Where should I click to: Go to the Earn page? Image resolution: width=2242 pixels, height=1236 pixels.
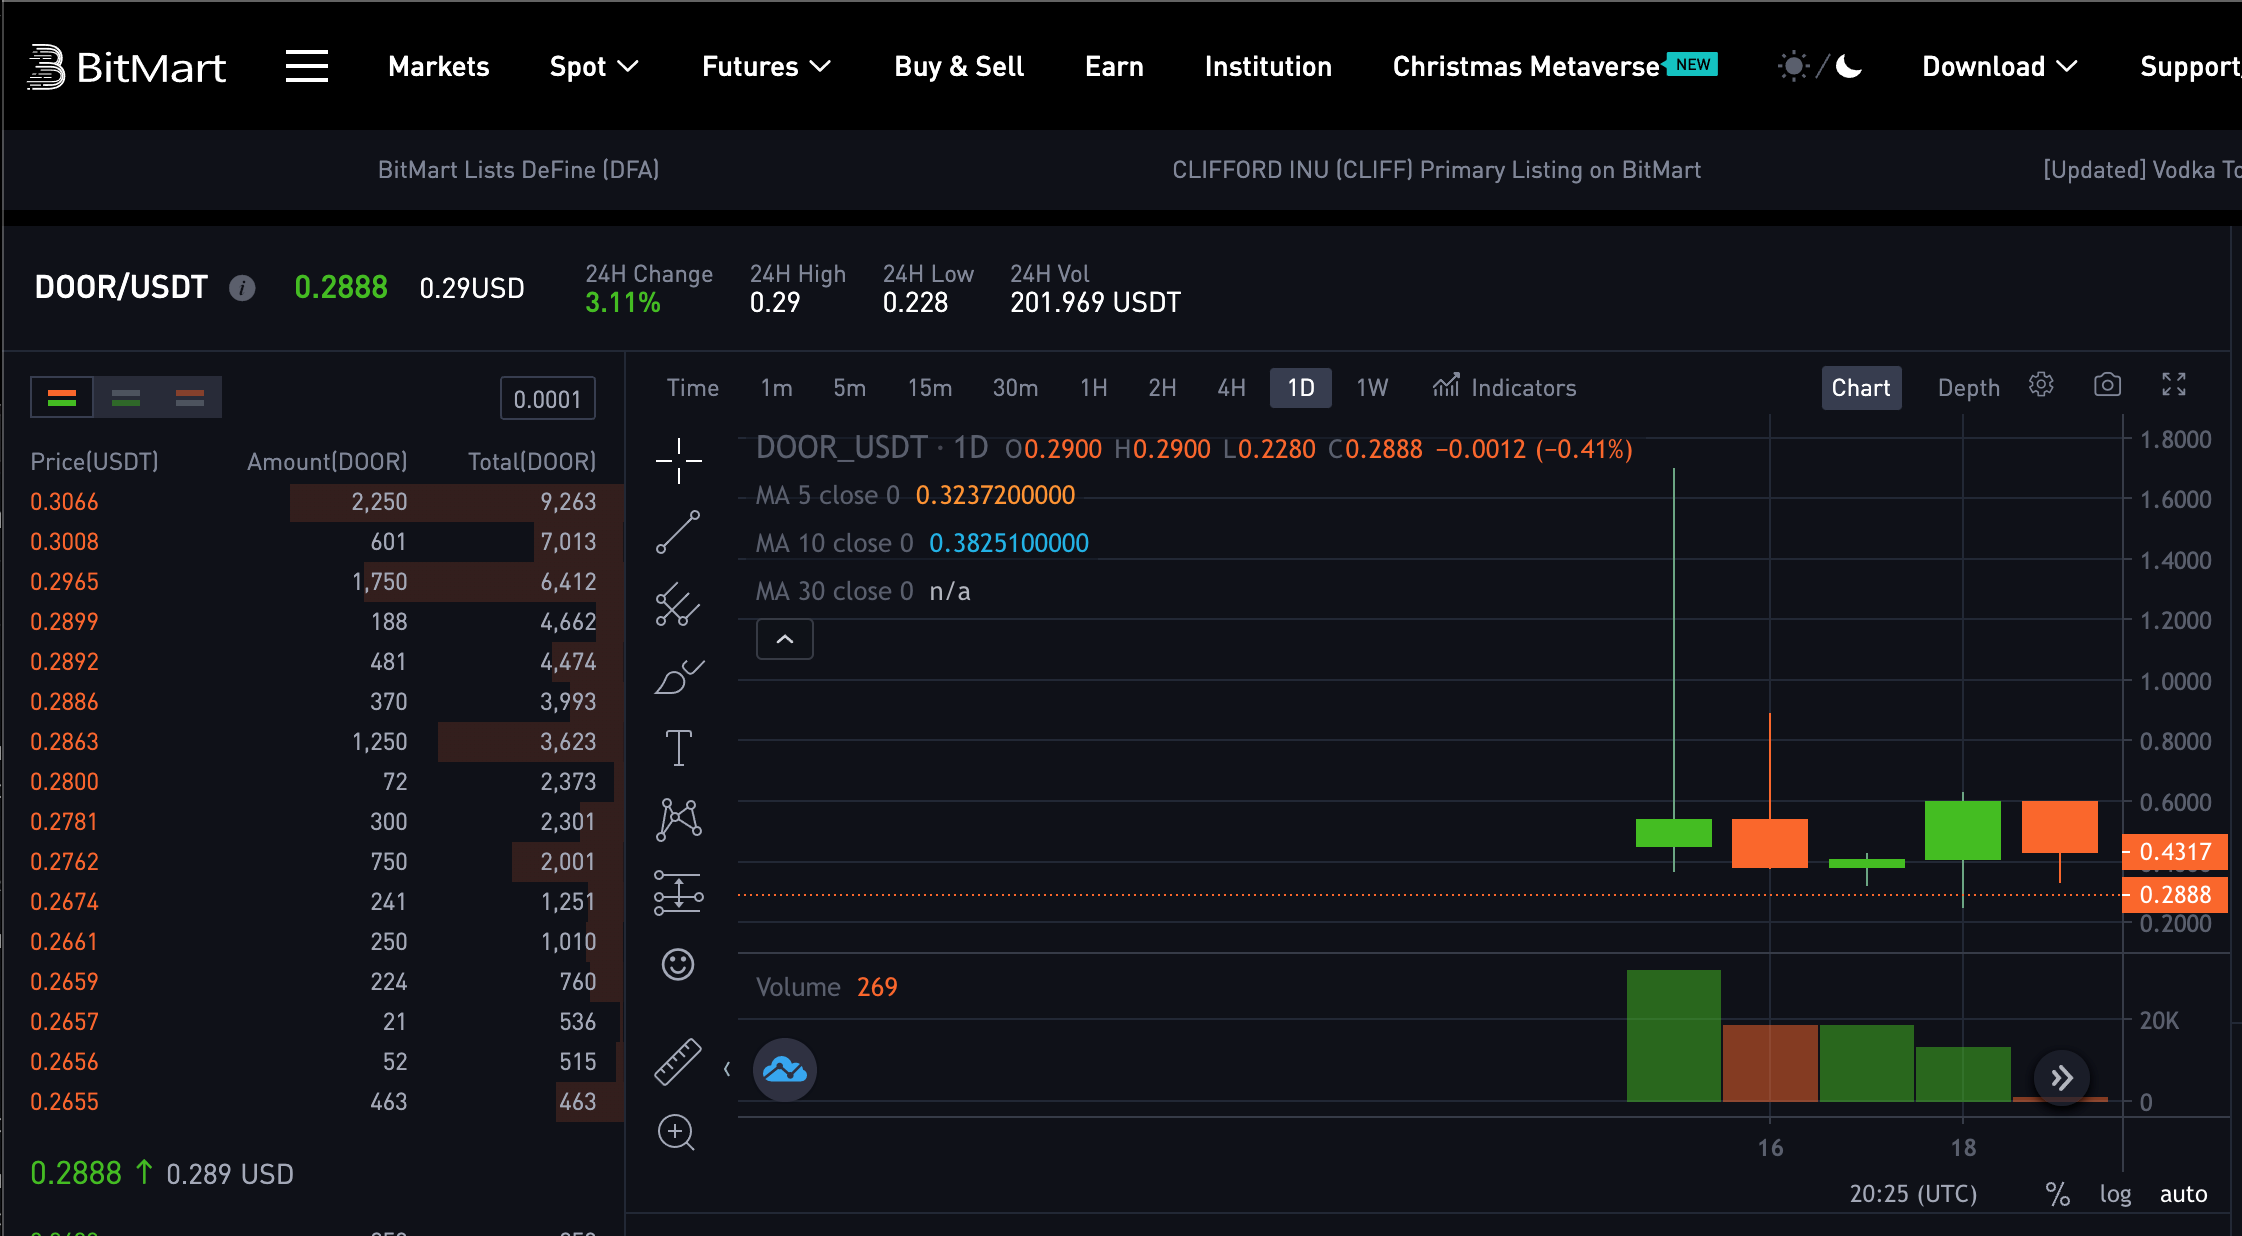pos(1114,67)
